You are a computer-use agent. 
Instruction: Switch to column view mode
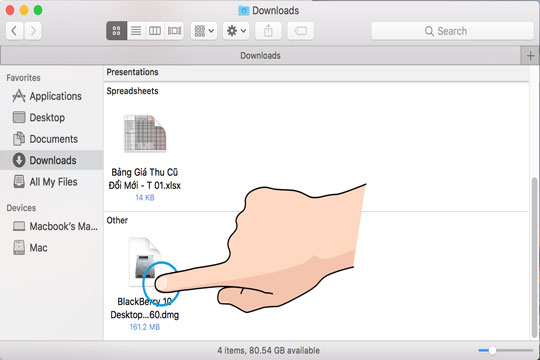tap(155, 31)
